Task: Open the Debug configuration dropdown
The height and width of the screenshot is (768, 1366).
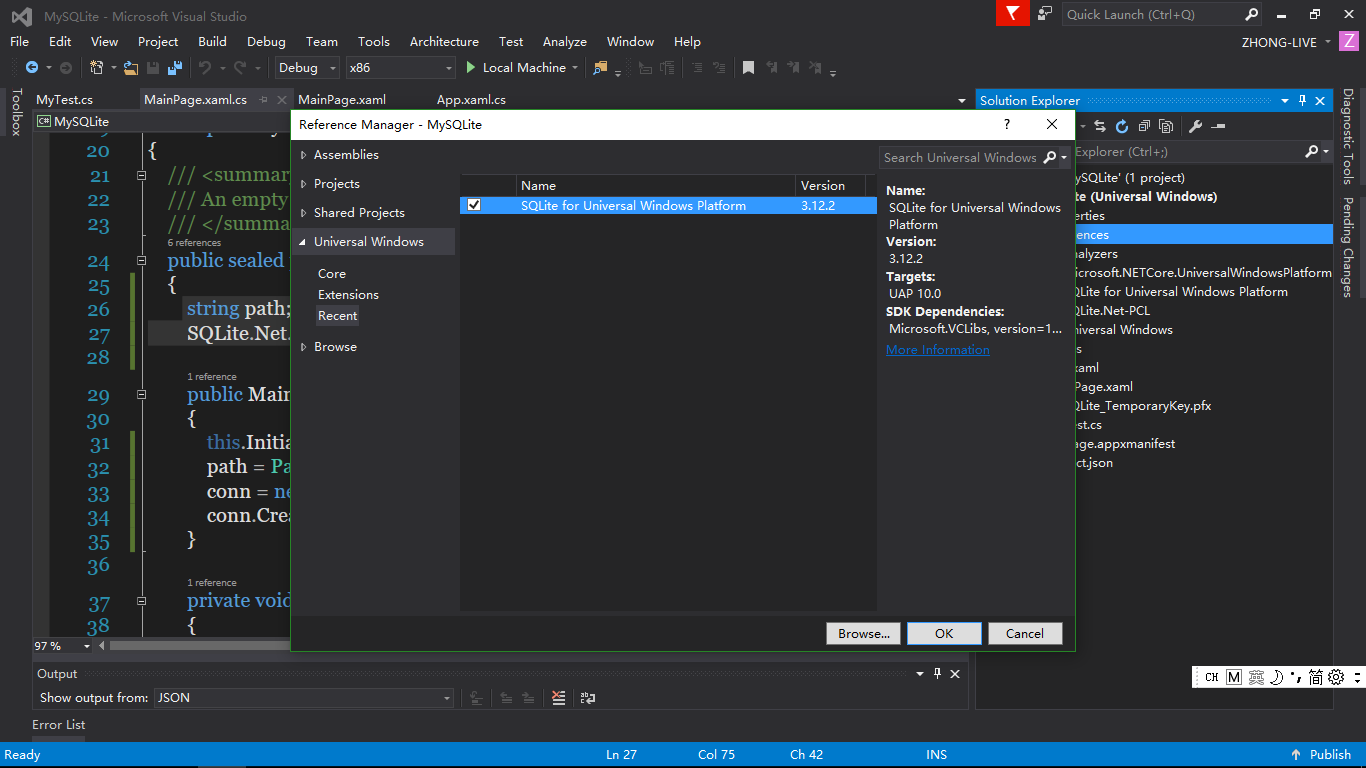Action: pos(307,68)
